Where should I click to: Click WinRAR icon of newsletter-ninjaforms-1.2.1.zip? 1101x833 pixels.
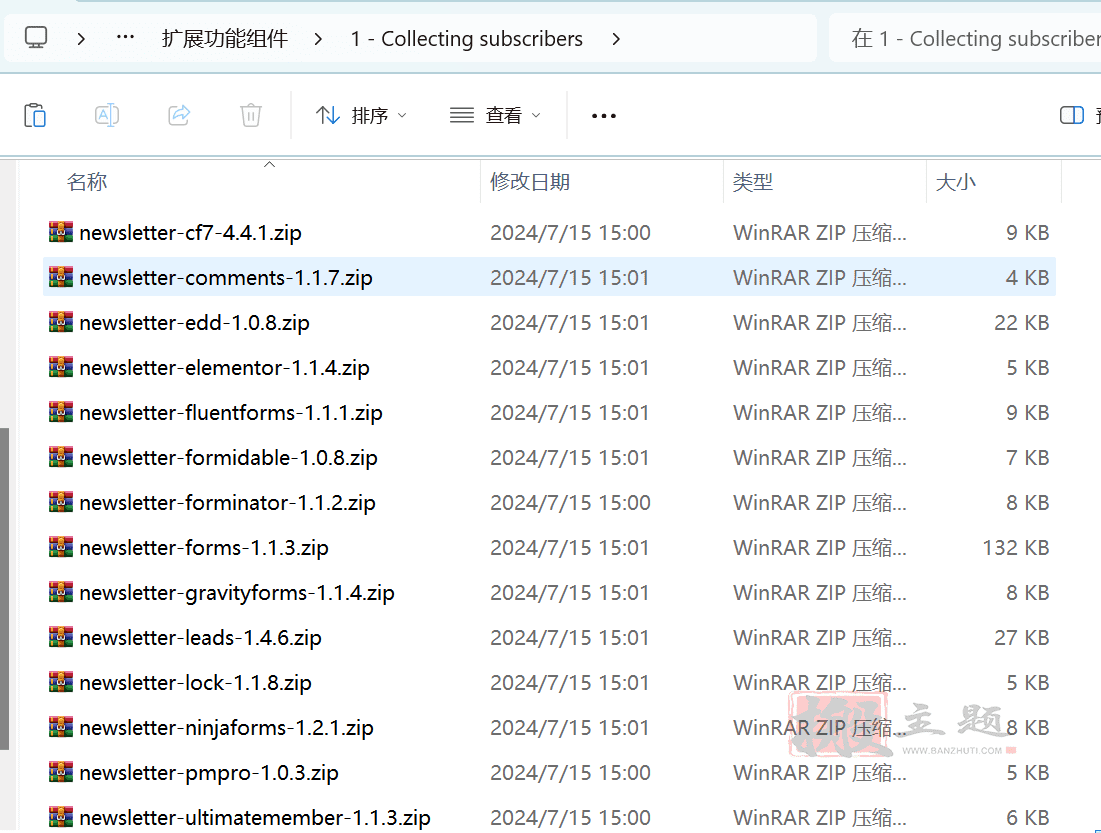[x=61, y=726]
